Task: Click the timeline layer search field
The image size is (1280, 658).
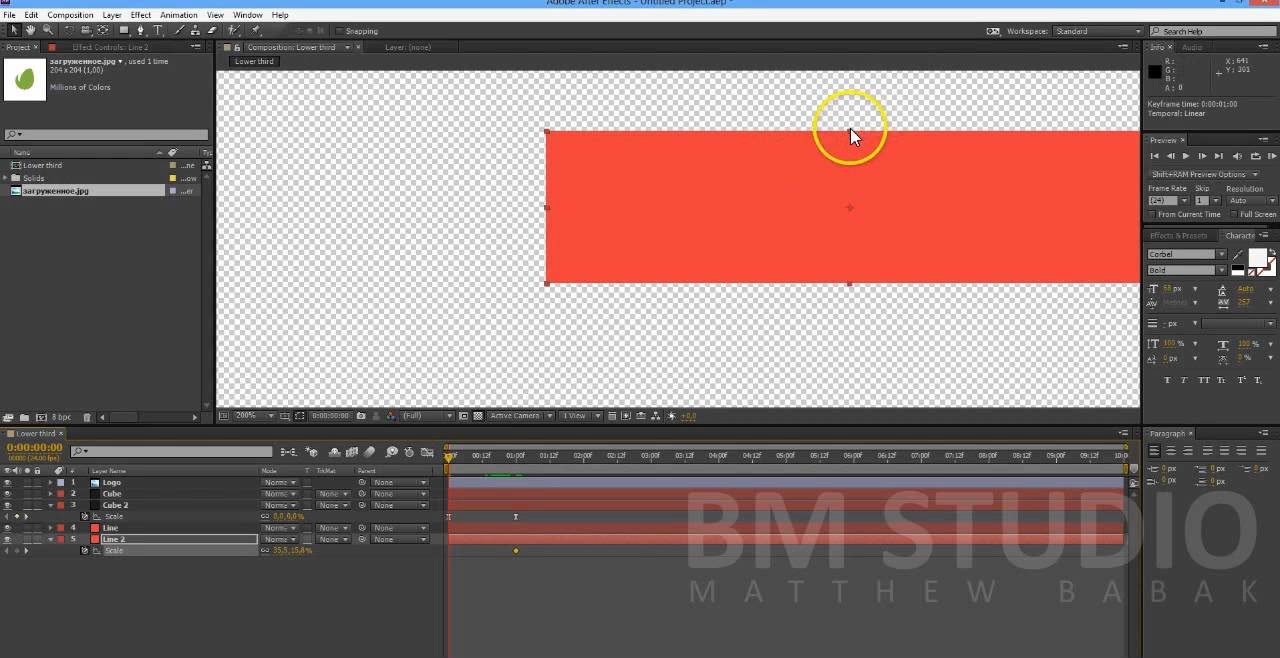Action: [172, 452]
